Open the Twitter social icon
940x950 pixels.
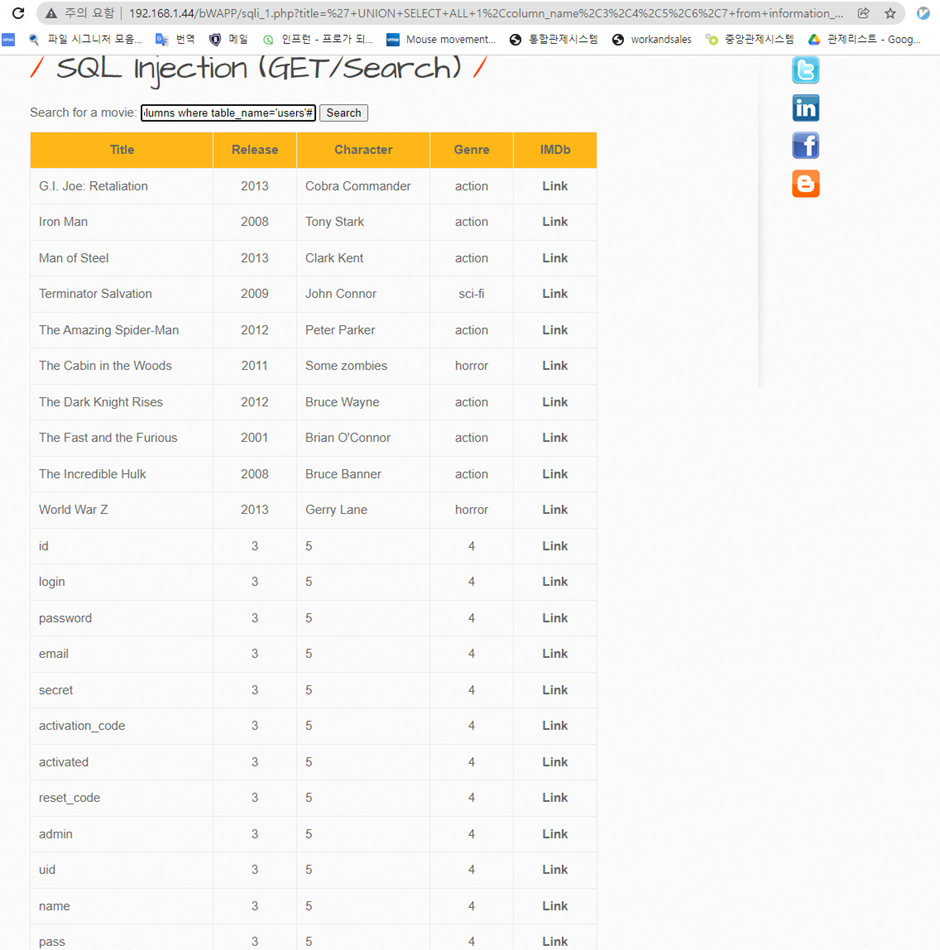[805, 70]
